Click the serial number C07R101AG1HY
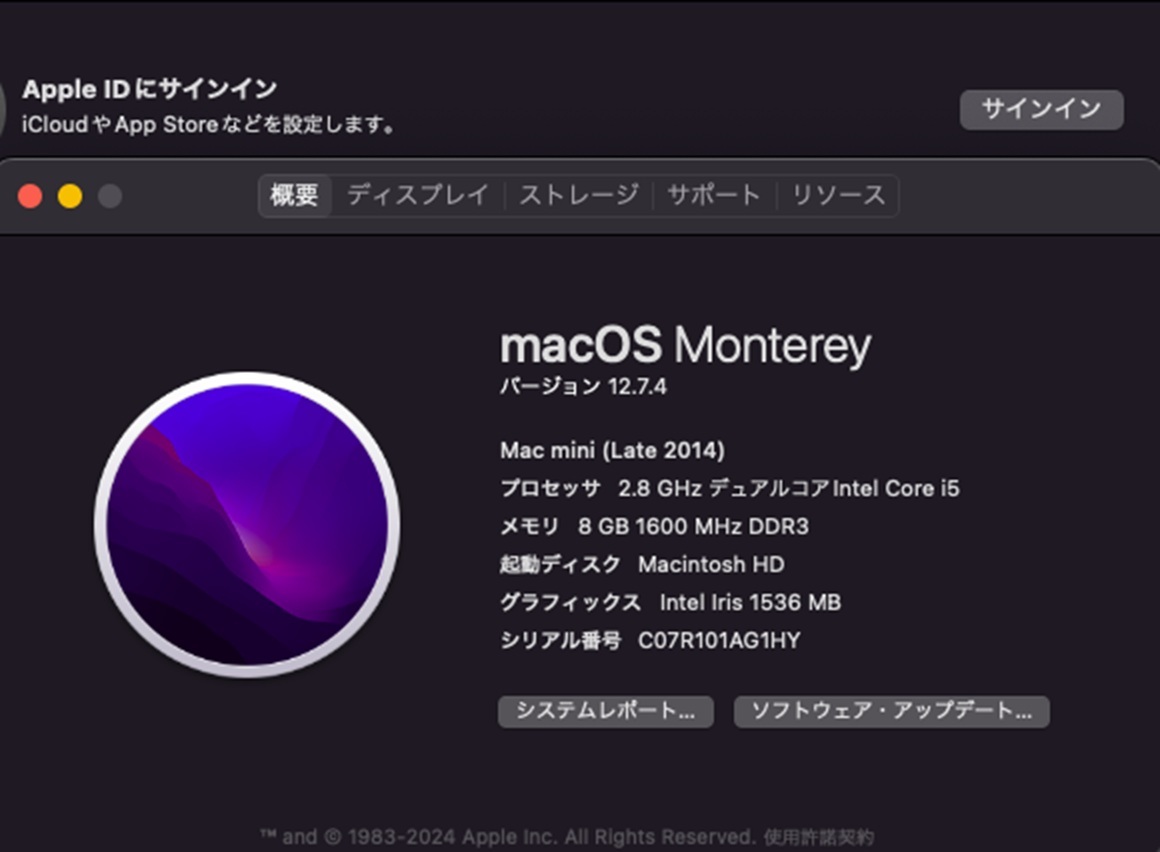The height and width of the screenshot is (852, 1160). 719,640
